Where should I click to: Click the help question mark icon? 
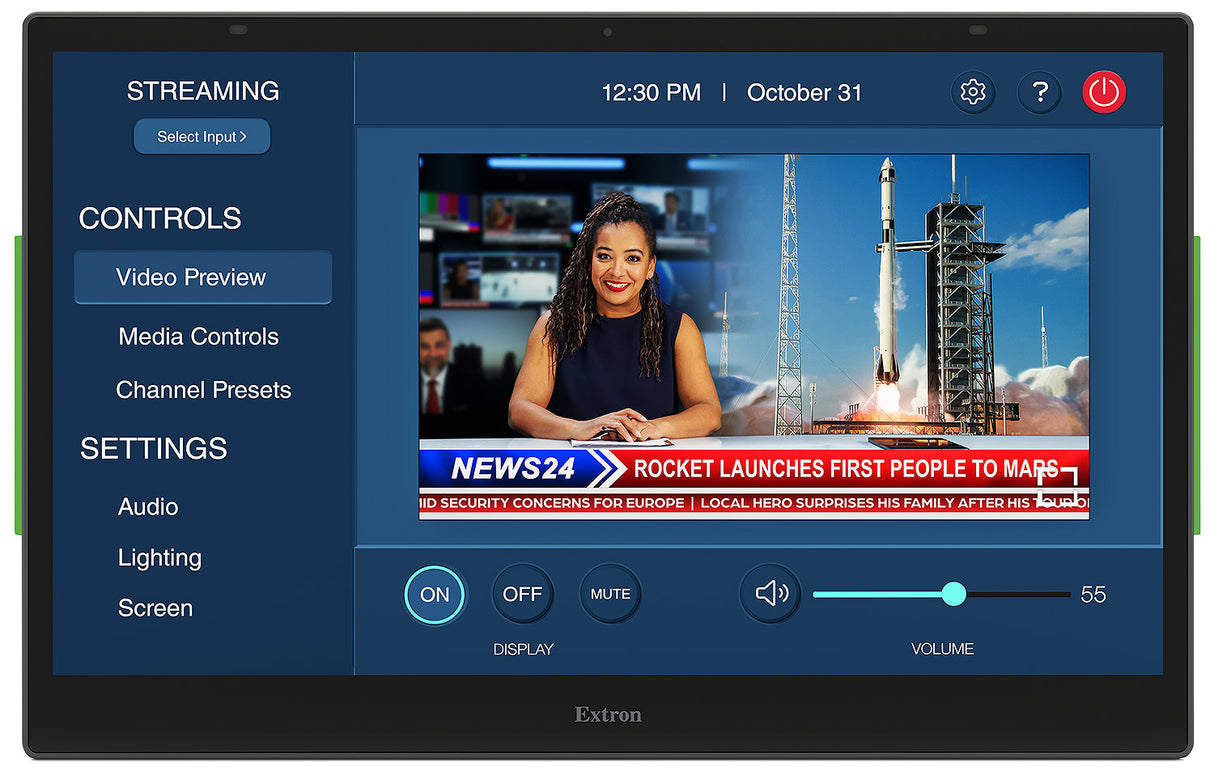pyautogui.click(x=1040, y=93)
